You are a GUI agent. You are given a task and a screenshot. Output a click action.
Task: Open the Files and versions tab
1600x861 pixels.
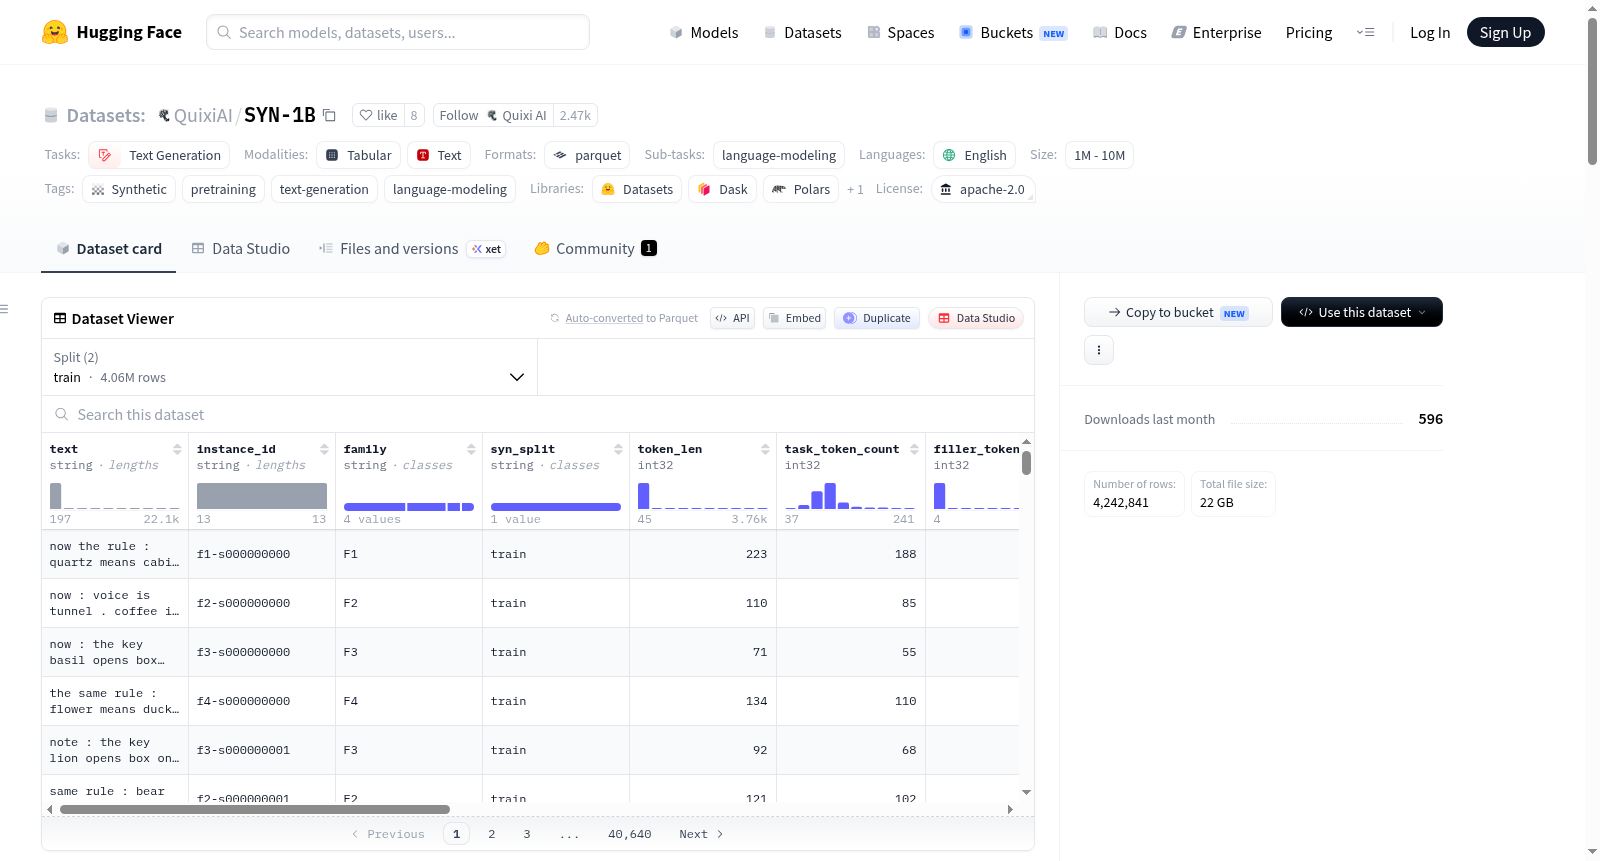(412, 249)
